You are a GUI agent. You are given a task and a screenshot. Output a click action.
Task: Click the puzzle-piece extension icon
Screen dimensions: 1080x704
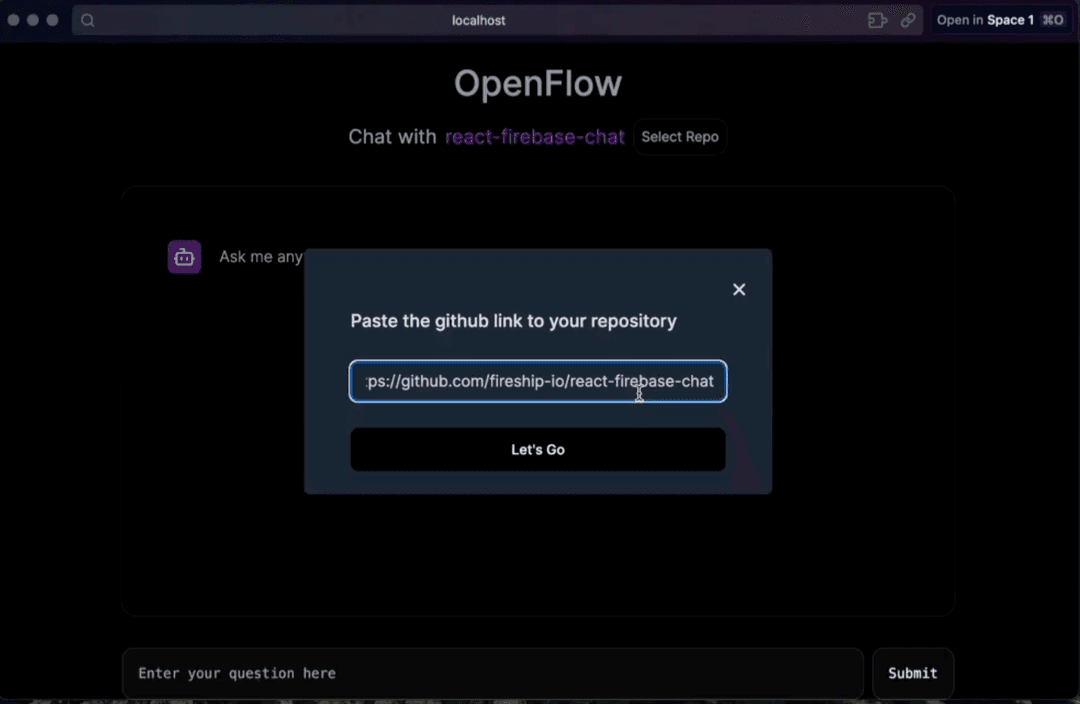[877, 20]
